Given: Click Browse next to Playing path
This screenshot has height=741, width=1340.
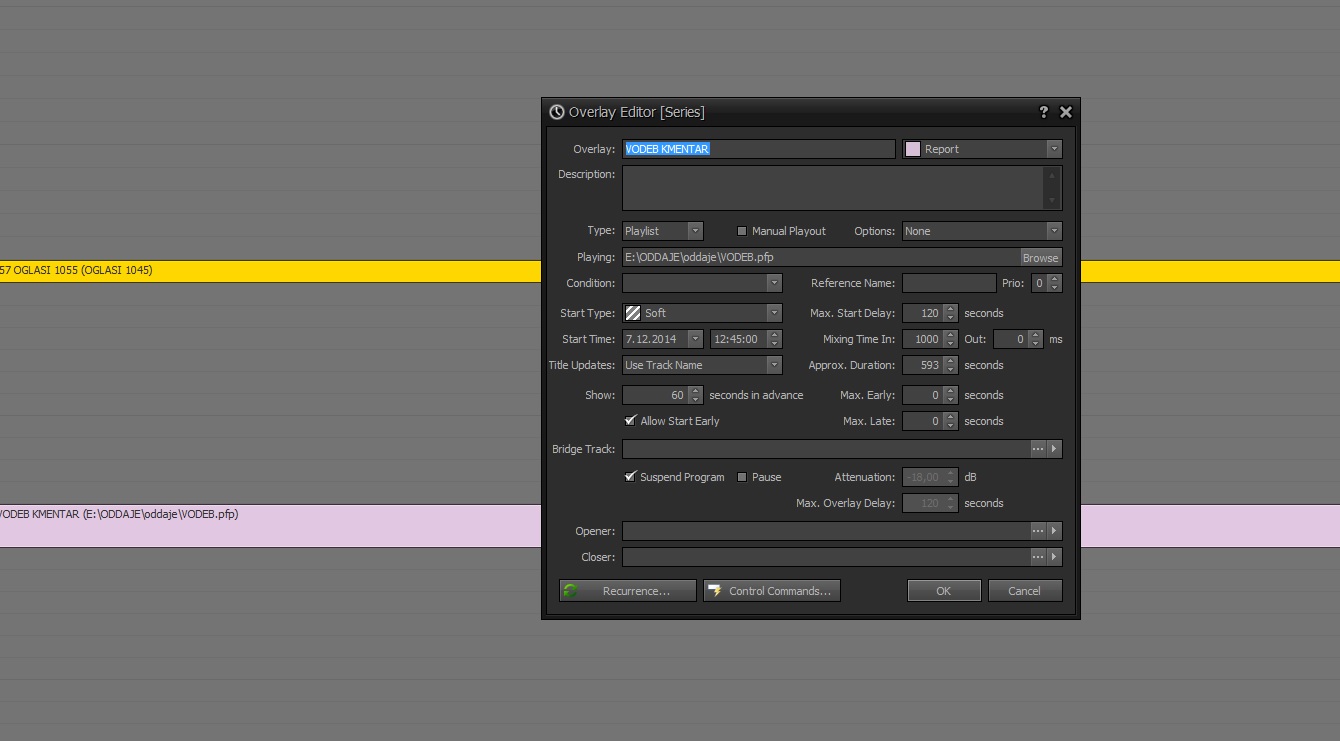Looking at the screenshot, I should 1040,257.
